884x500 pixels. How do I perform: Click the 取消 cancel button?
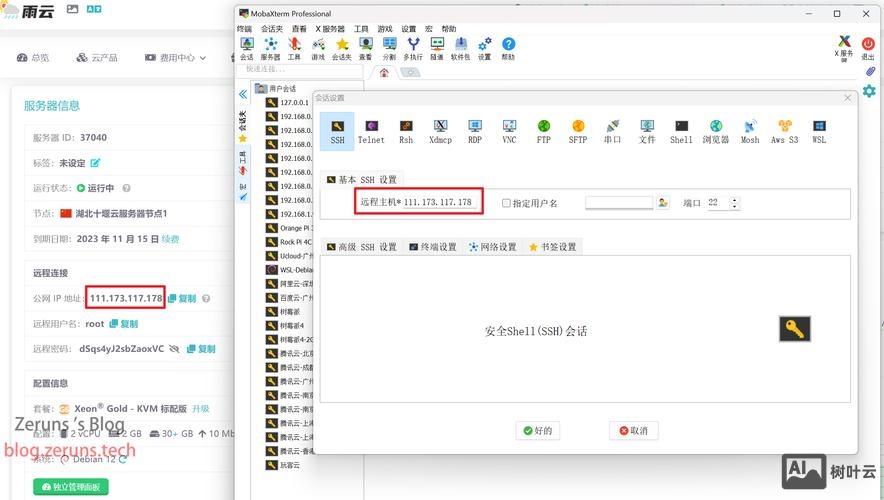coord(633,431)
